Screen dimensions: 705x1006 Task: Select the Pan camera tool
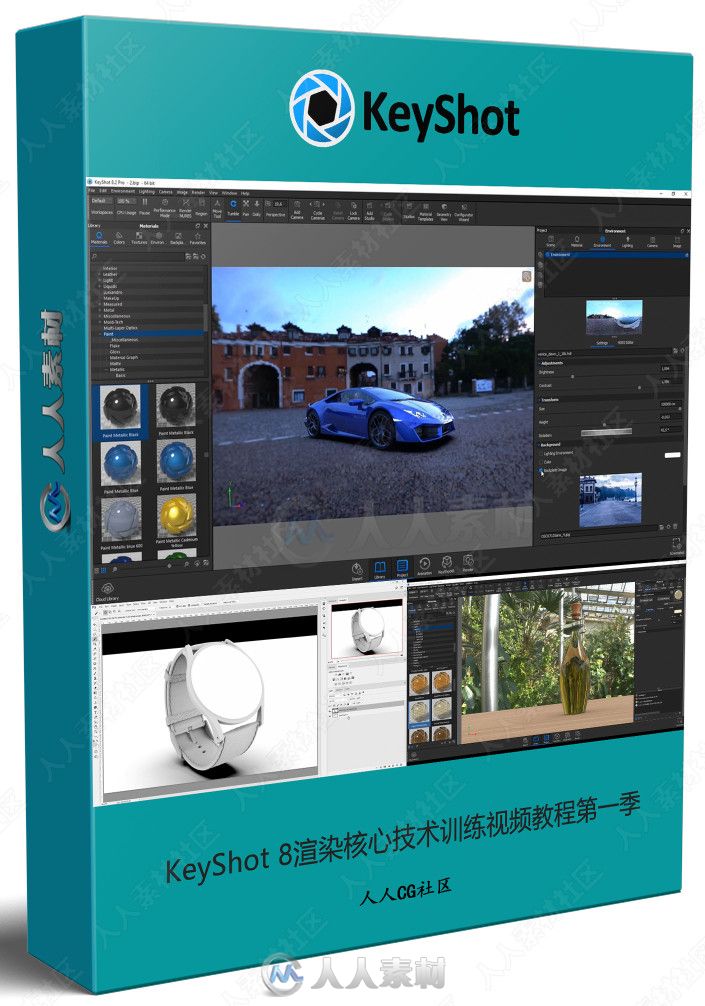246,208
